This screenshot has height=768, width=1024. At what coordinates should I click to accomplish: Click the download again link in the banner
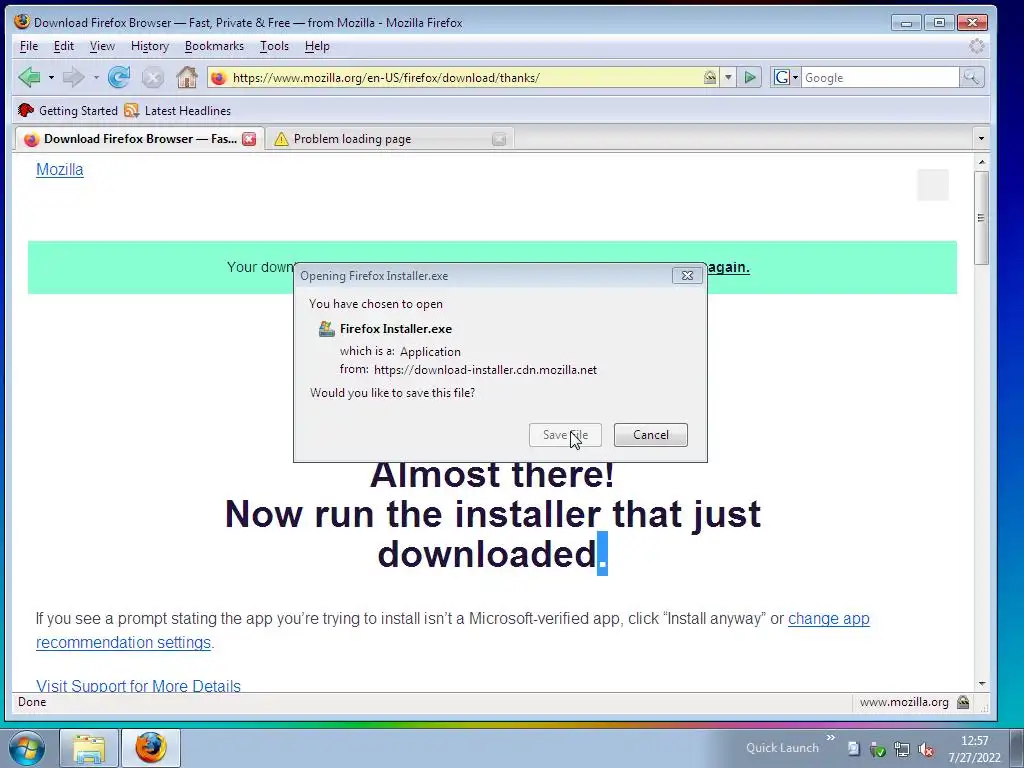pos(728,267)
